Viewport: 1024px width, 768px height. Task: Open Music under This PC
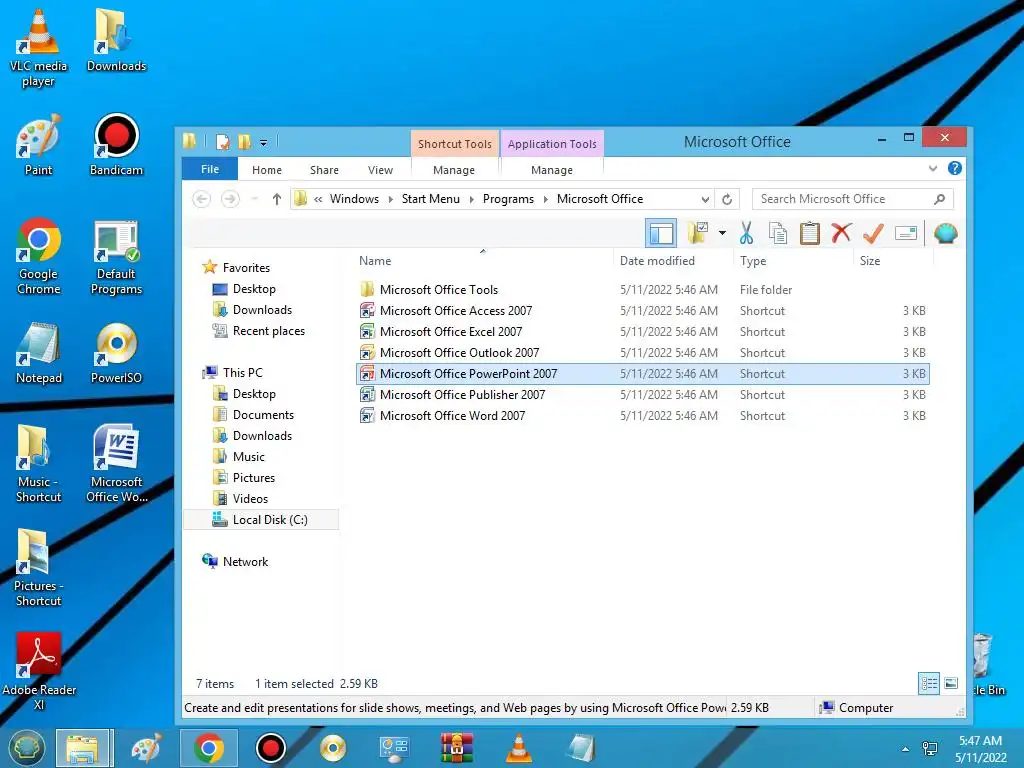[x=248, y=456]
